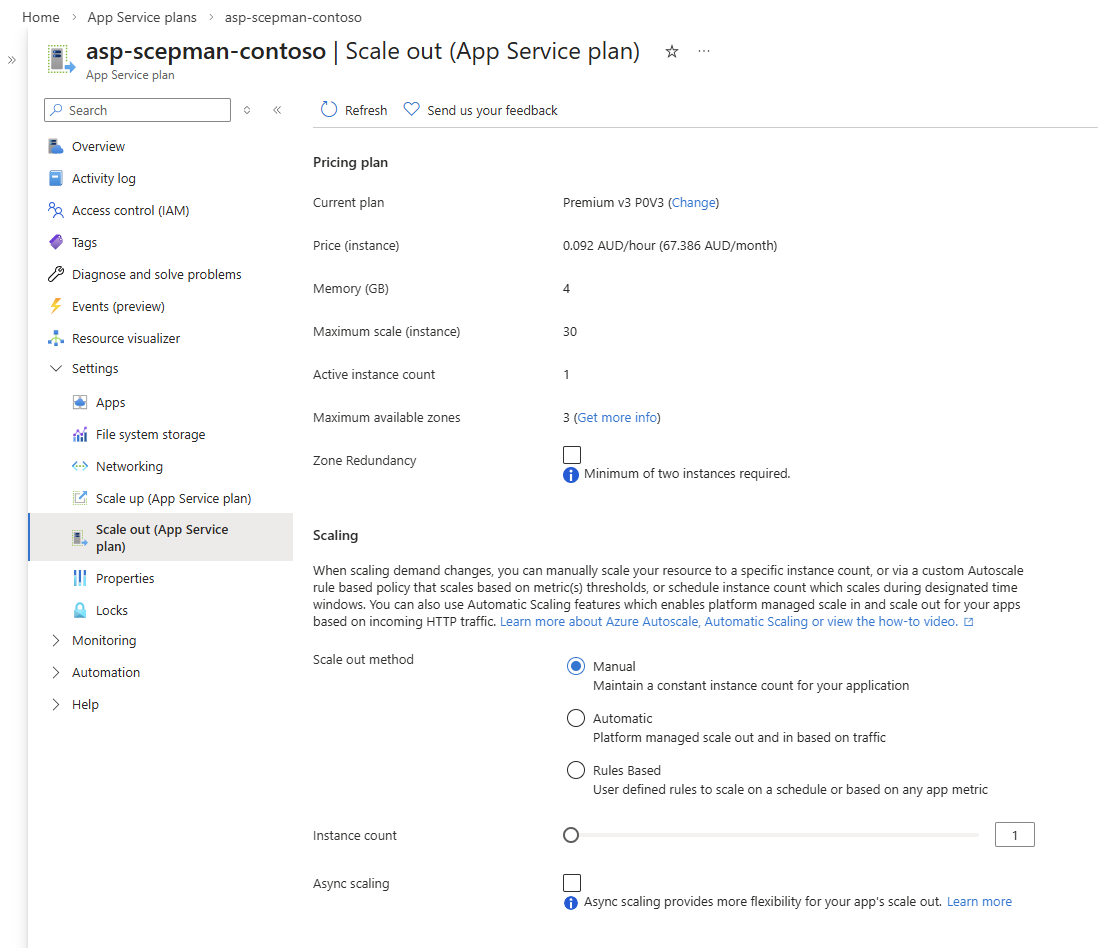Screen dimensions: 1098x948
Task: Click the heart feedback icon
Action: point(411,110)
